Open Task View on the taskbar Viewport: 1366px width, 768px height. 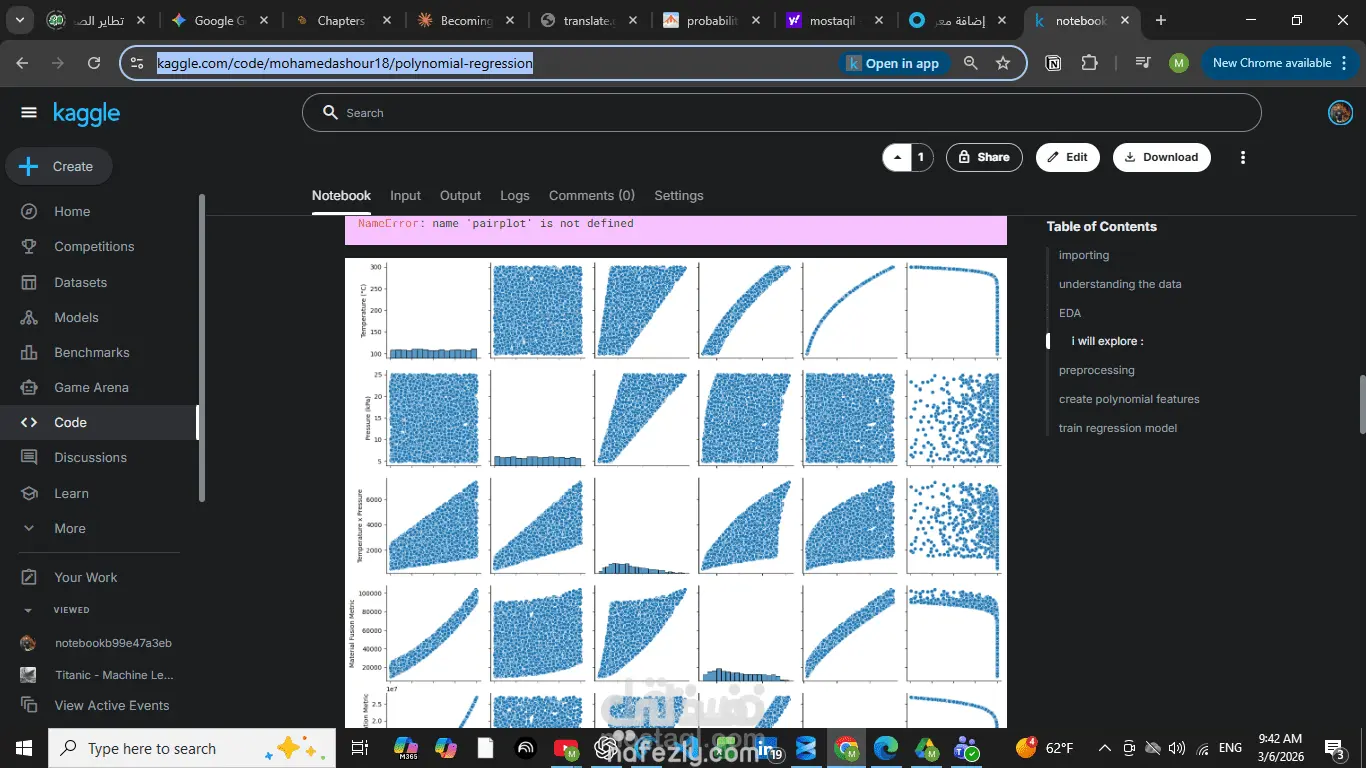360,748
